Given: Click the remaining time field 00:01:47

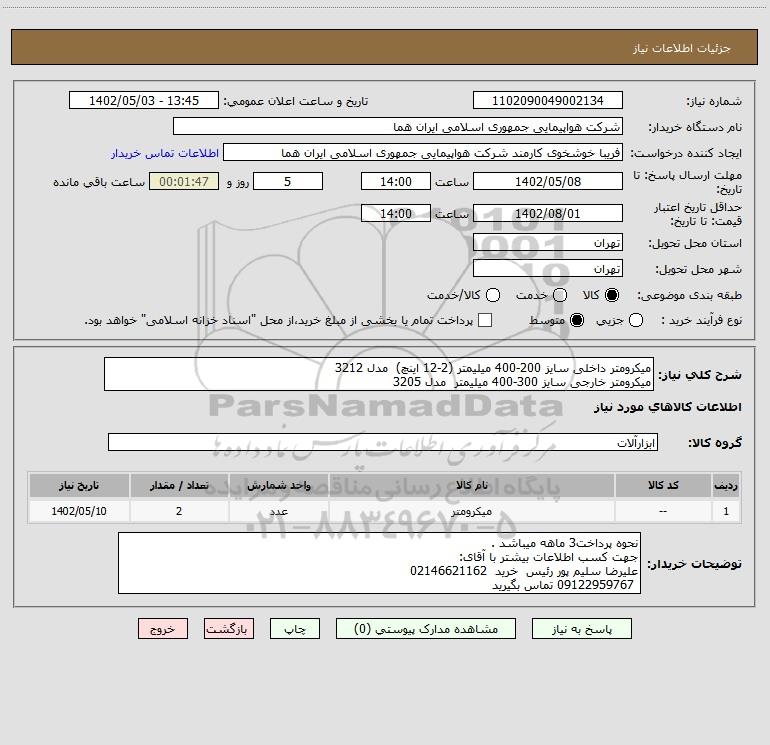Looking at the screenshot, I should pyautogui.click(x=183, y=181).
